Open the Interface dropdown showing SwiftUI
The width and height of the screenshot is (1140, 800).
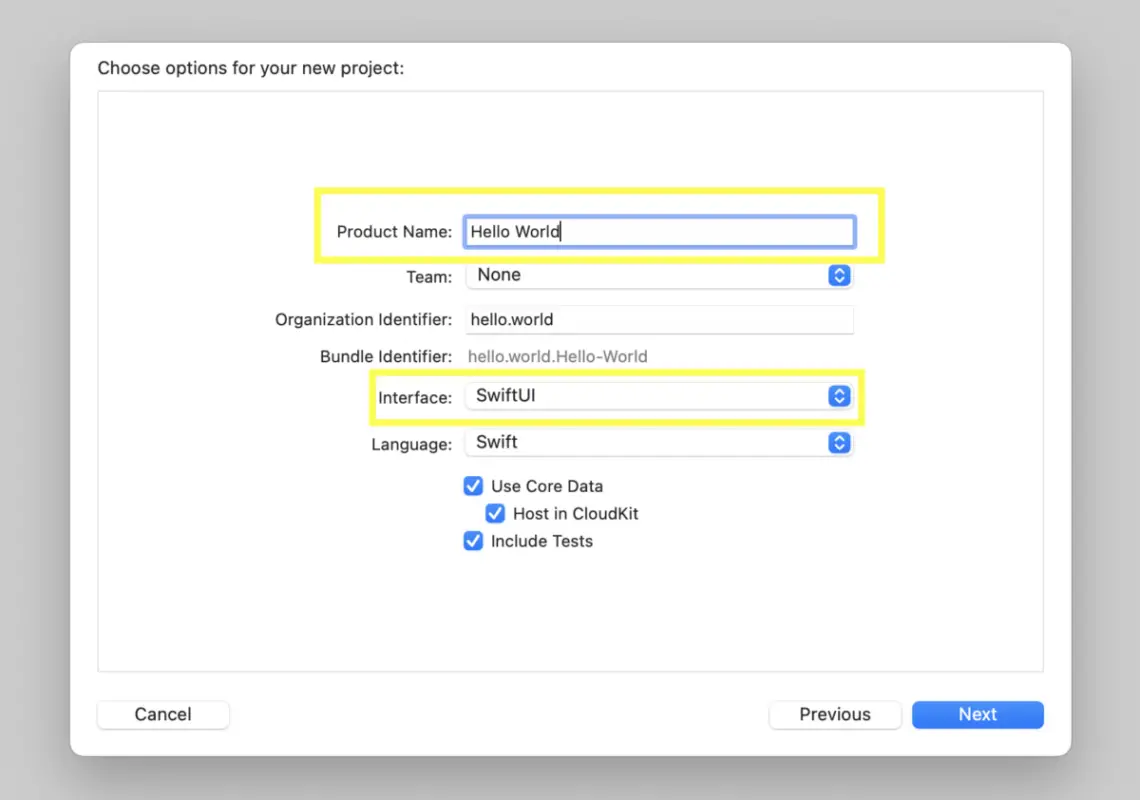click(x=659, y=396)
